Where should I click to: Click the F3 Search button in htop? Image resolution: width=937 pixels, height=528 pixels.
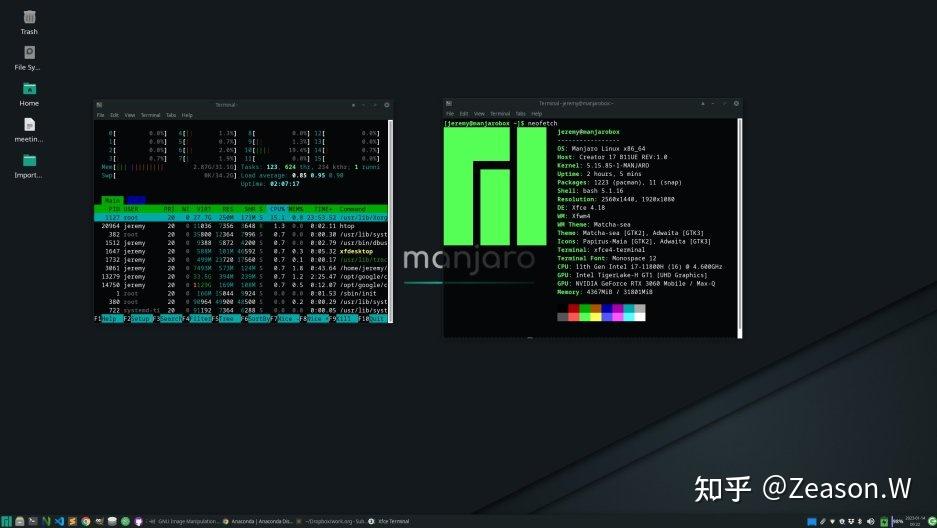(x=168, y=319)
